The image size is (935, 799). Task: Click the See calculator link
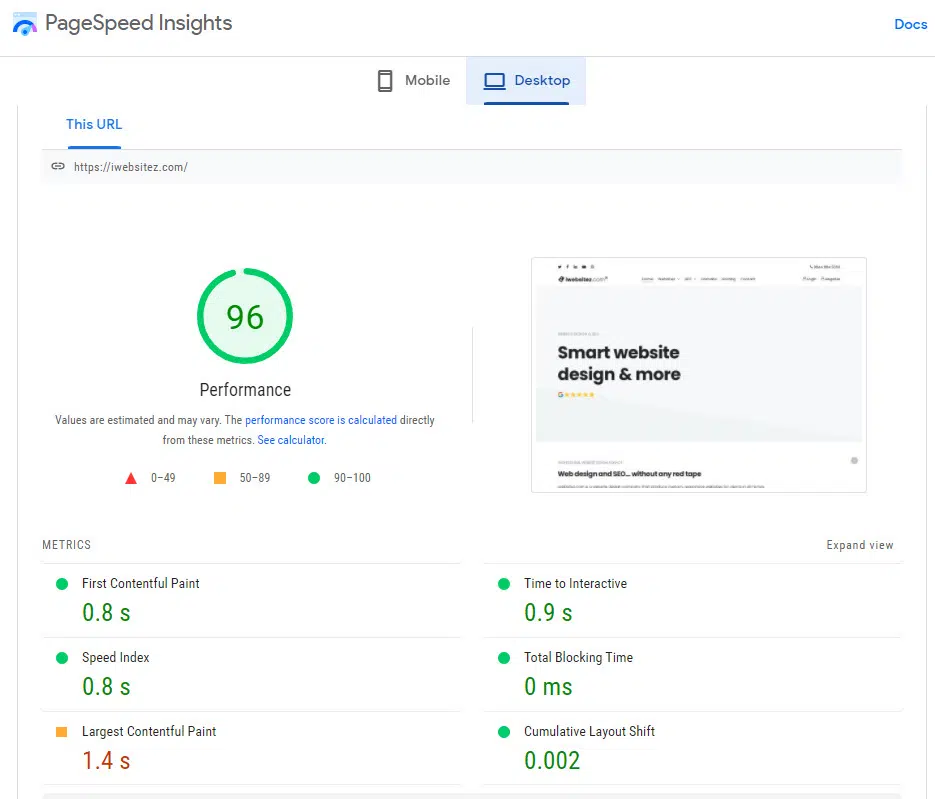click(291, 439)
